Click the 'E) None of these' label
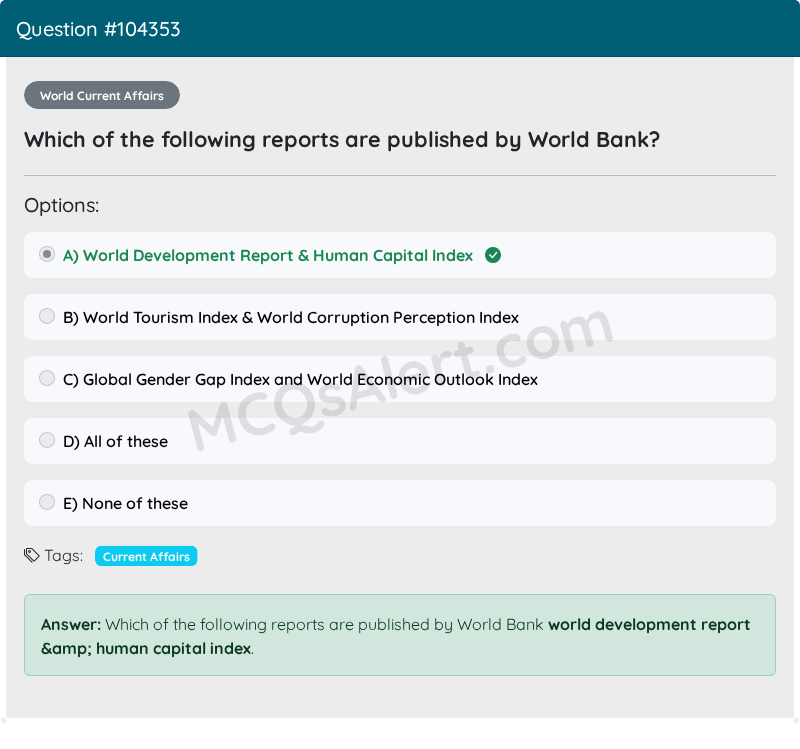This screenshot has width=800, height=749. (x=126, y=504)
